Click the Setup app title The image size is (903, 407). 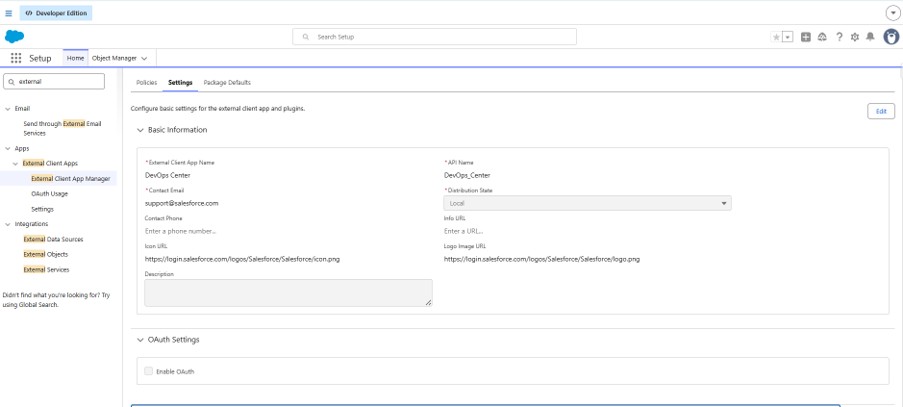[x=40, y=58]
